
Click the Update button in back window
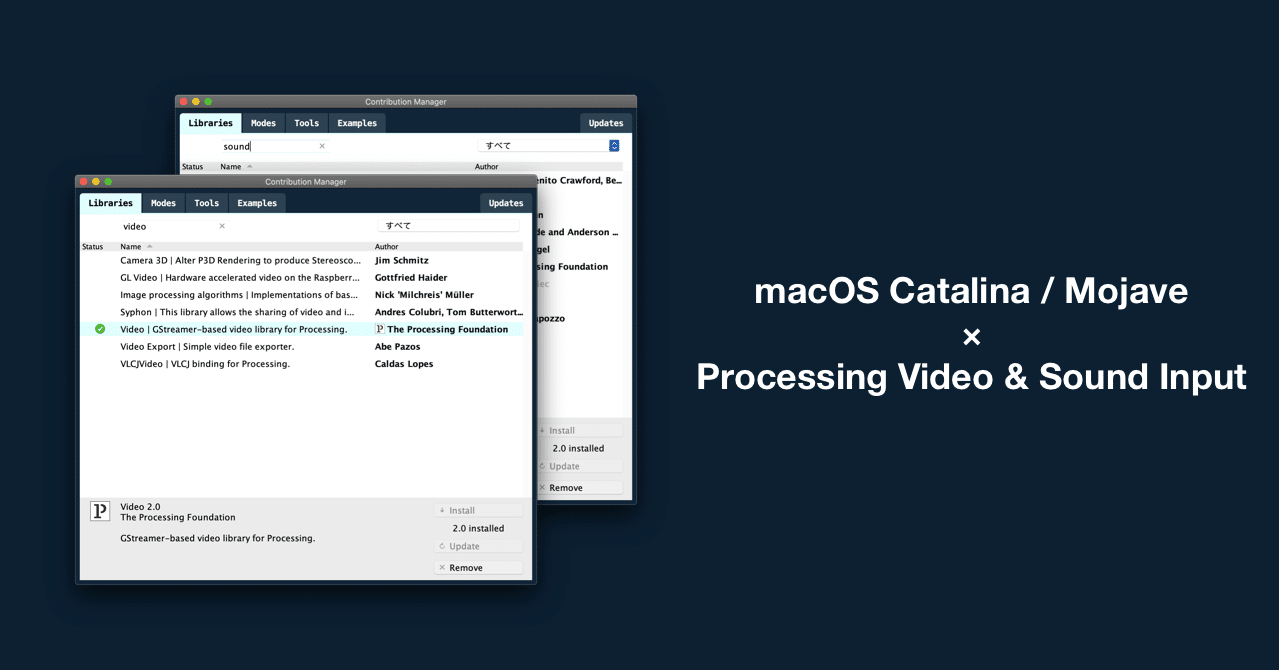point(579,466)
